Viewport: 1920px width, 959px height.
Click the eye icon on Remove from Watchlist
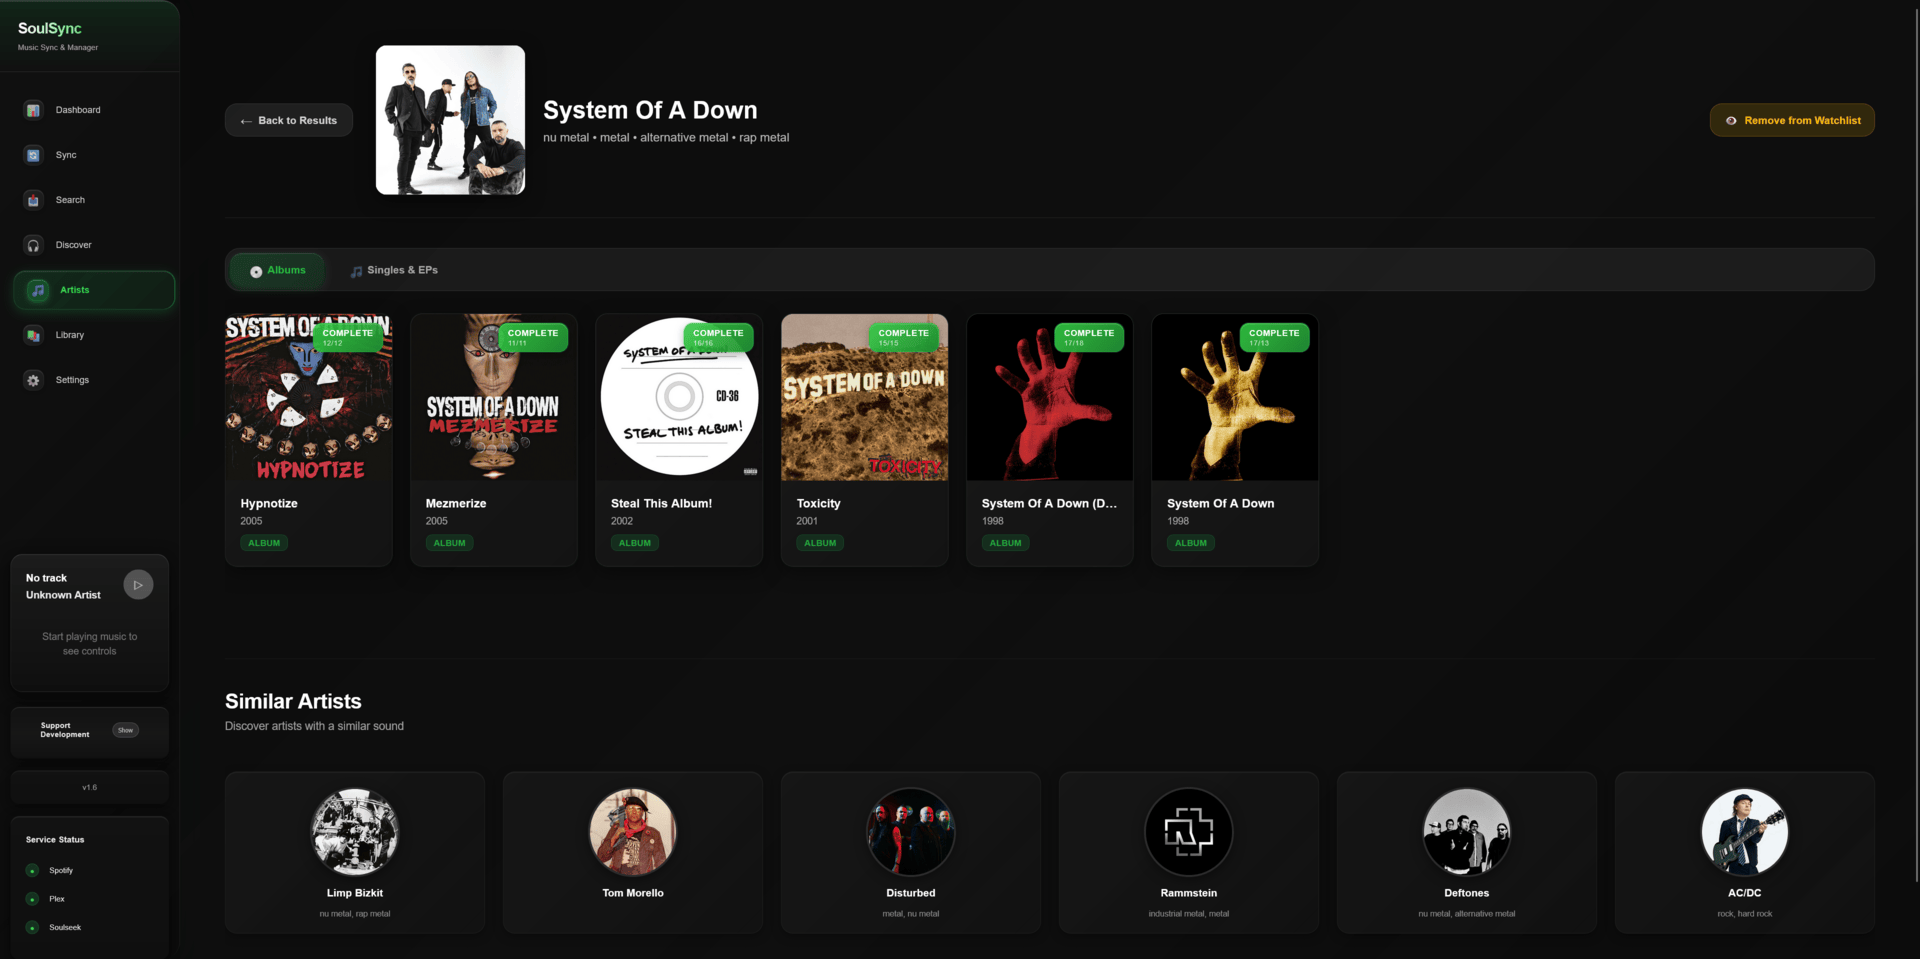tap(1731, 120)
